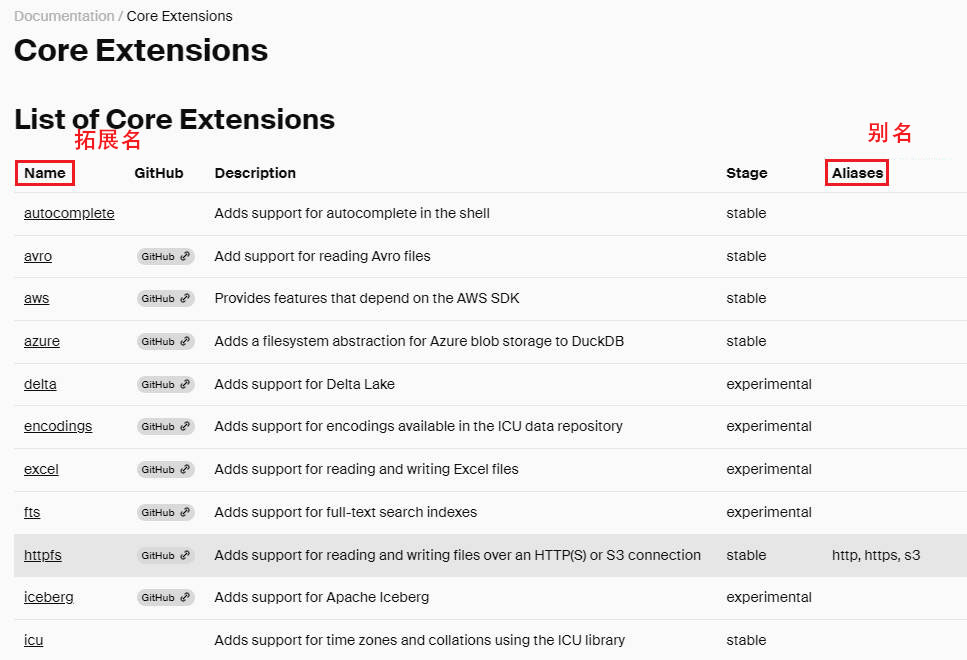Screen dimensions: 967x660
Task: Open the avro extension page
Action: pos(38,256)
